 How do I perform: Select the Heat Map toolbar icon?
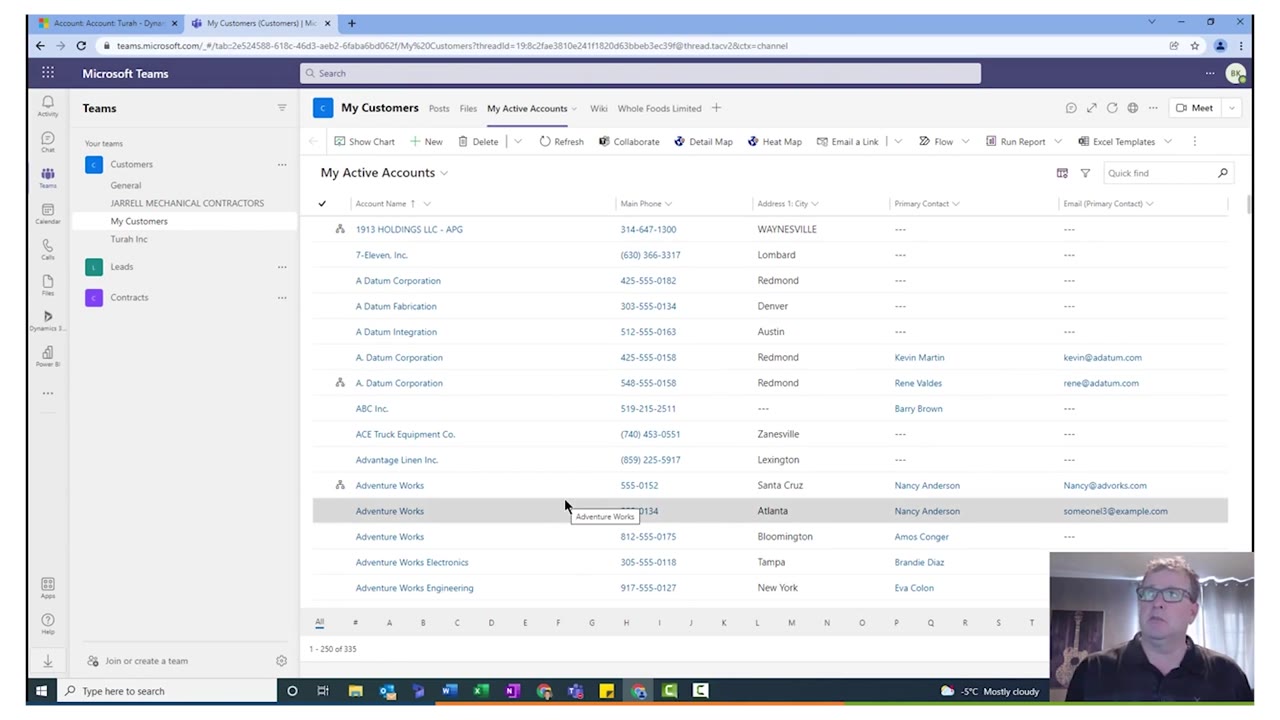(775, 141)
